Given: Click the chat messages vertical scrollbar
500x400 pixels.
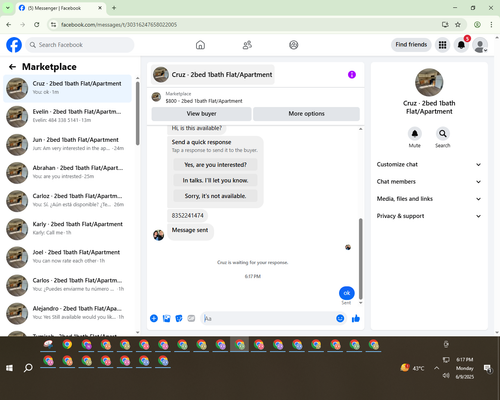Looking at the screenshot, I should click(360, 259).
